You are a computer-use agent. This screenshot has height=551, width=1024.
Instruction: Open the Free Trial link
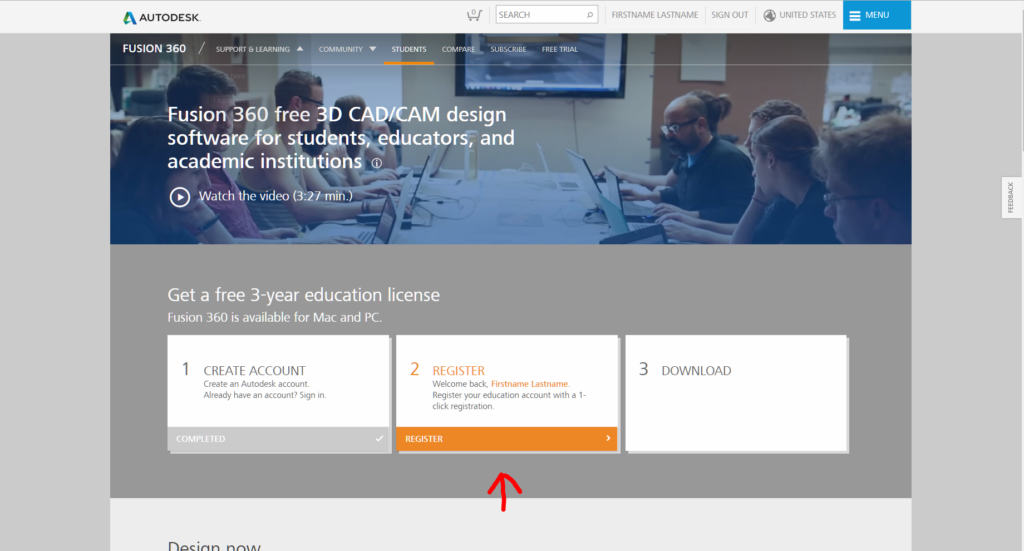tap(559, 49)
